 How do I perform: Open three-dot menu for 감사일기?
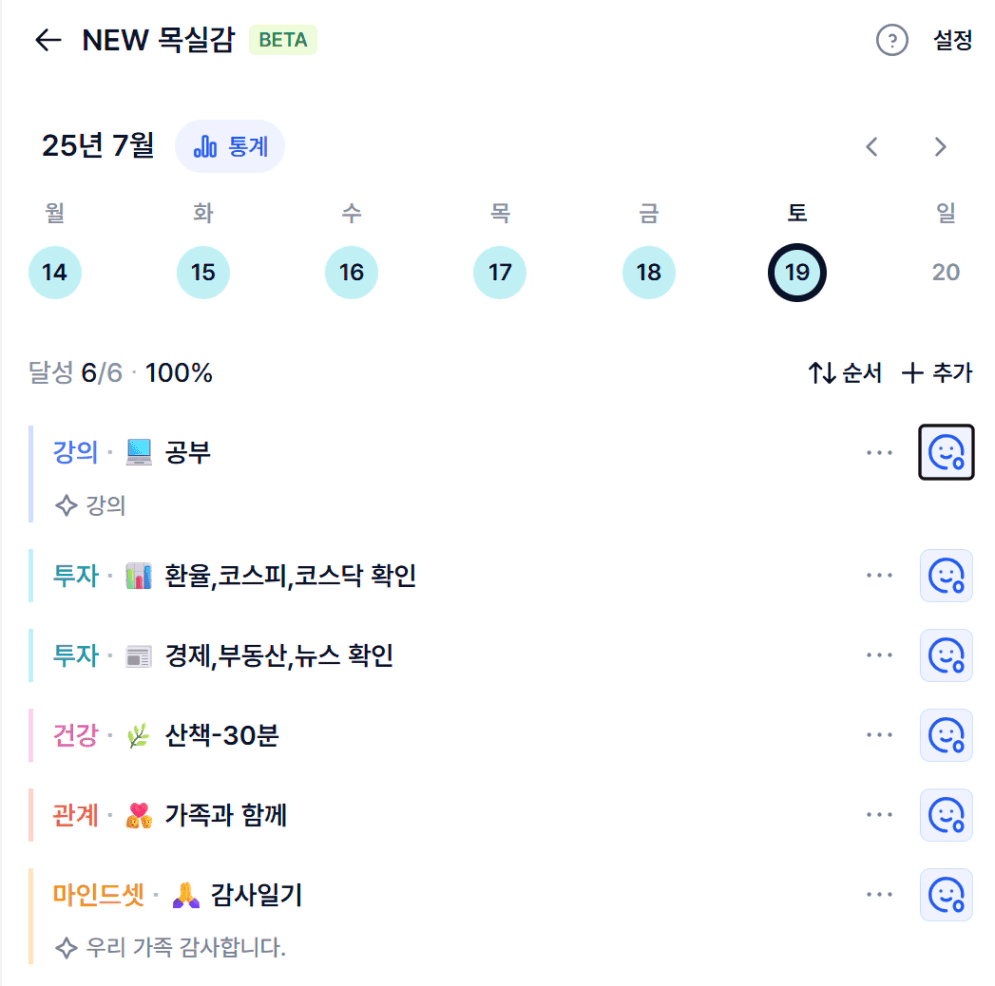(880, 895)
